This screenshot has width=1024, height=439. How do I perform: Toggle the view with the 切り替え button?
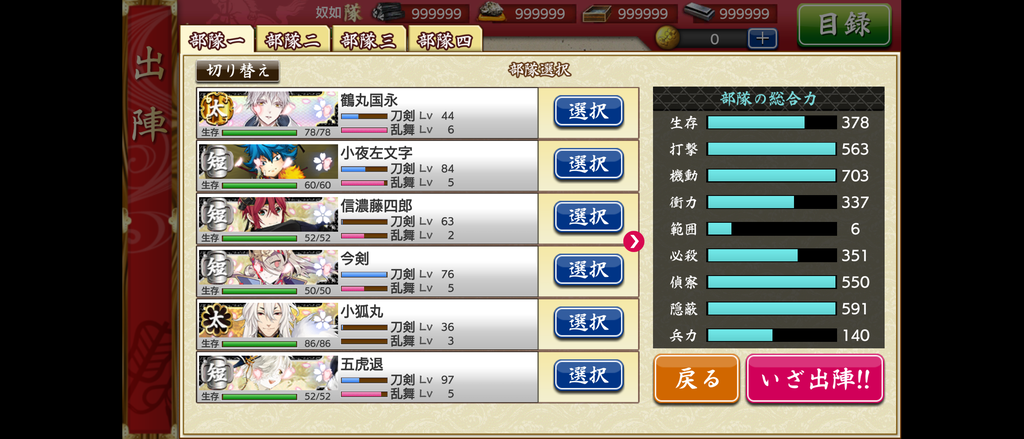click(238, 71)
